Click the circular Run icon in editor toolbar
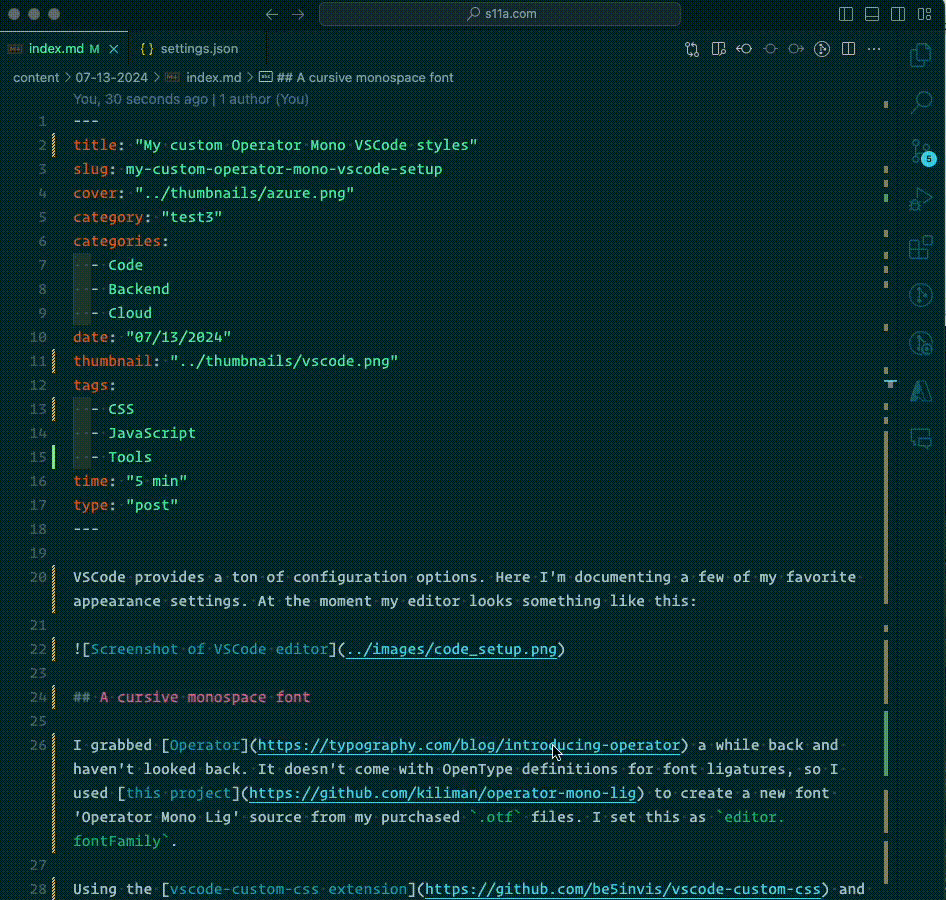This screenshot has height=900, width=946. click(x=822, y=48)
